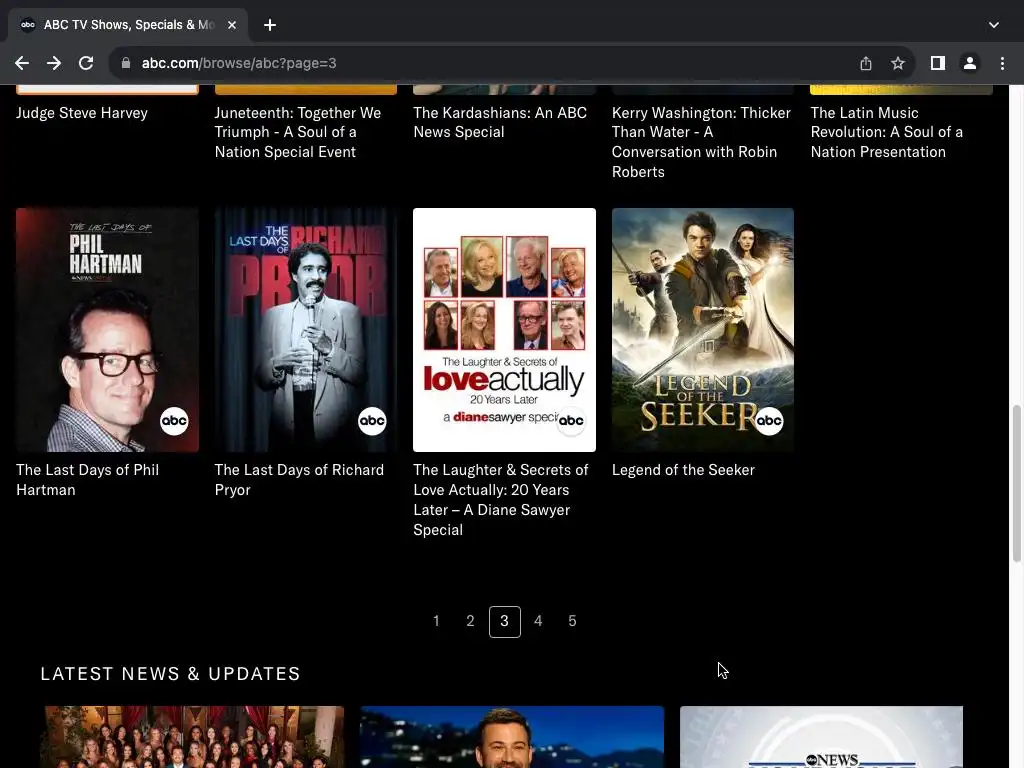This screenshot has height=768, width=1024.
Task: Open The Kardashians: An ABC News Special
Action: 500,123
